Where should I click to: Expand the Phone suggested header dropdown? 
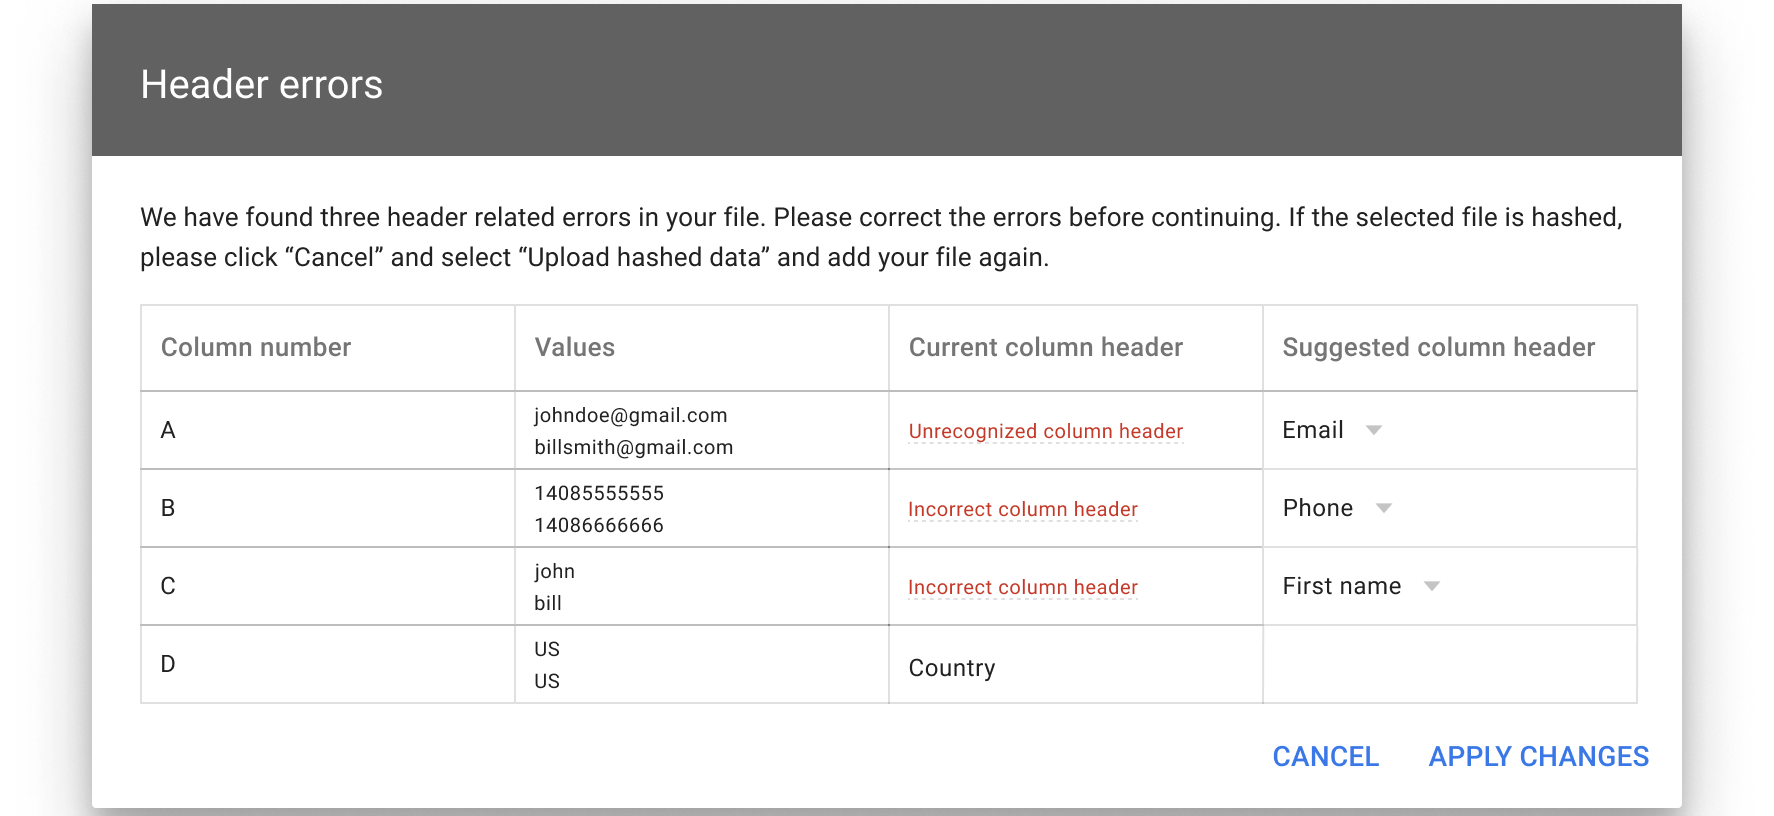1383,508
